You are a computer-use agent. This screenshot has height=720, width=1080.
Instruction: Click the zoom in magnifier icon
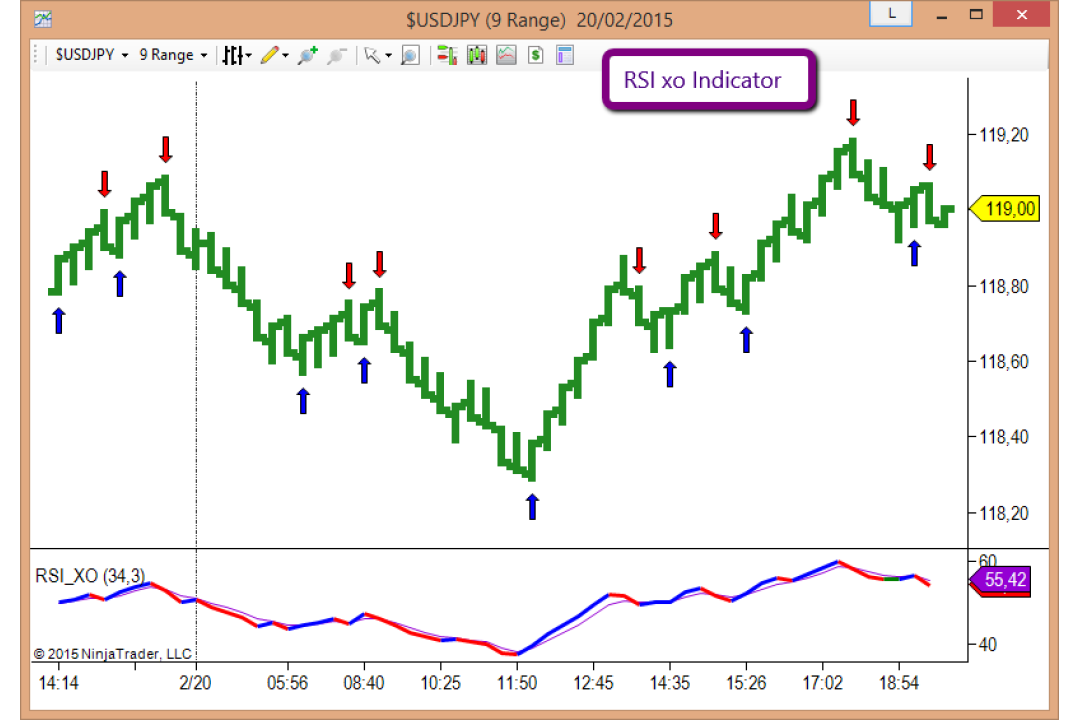307,55
